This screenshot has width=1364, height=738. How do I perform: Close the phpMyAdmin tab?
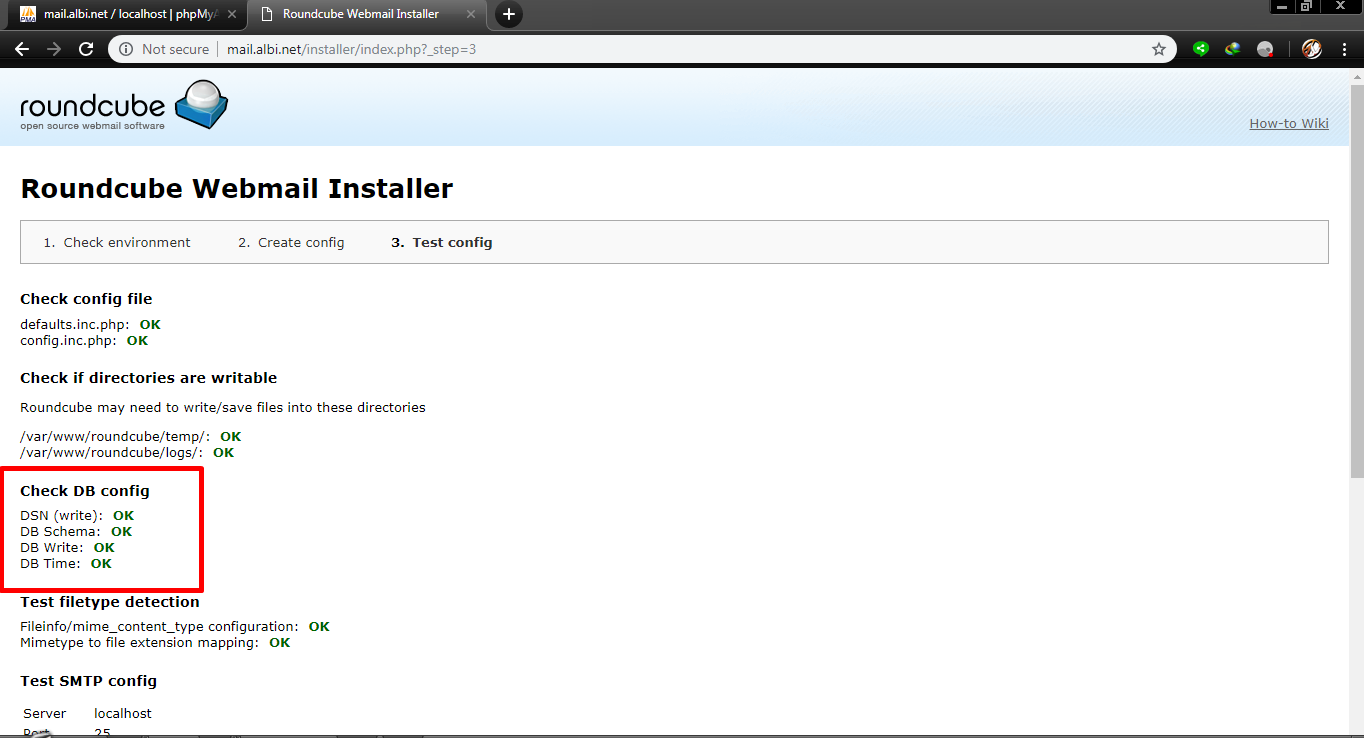click(x=230, y=14)
